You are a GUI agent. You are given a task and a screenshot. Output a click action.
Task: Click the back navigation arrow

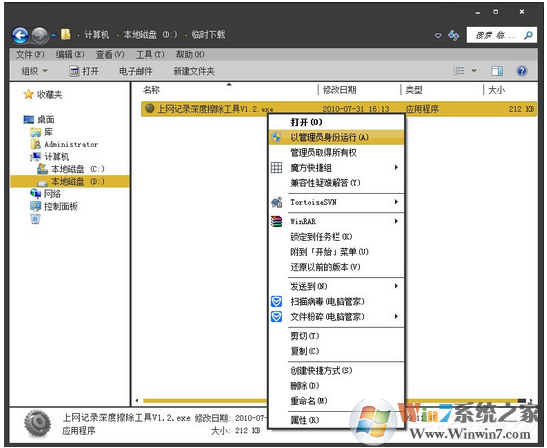click(x=20, y=35)
